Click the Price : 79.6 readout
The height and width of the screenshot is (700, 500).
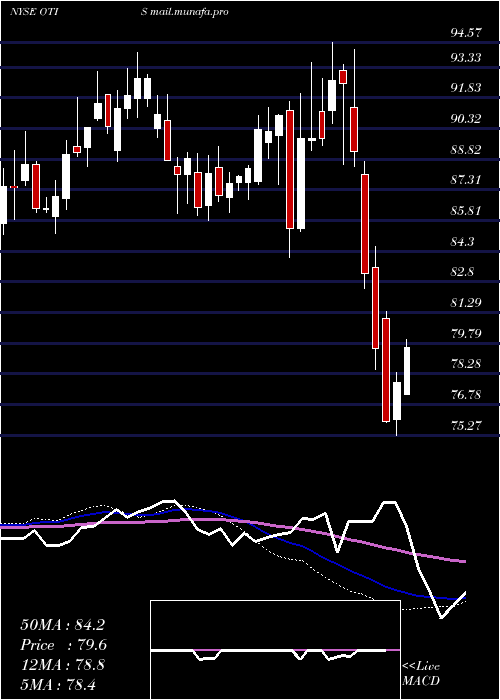(64, 645)
